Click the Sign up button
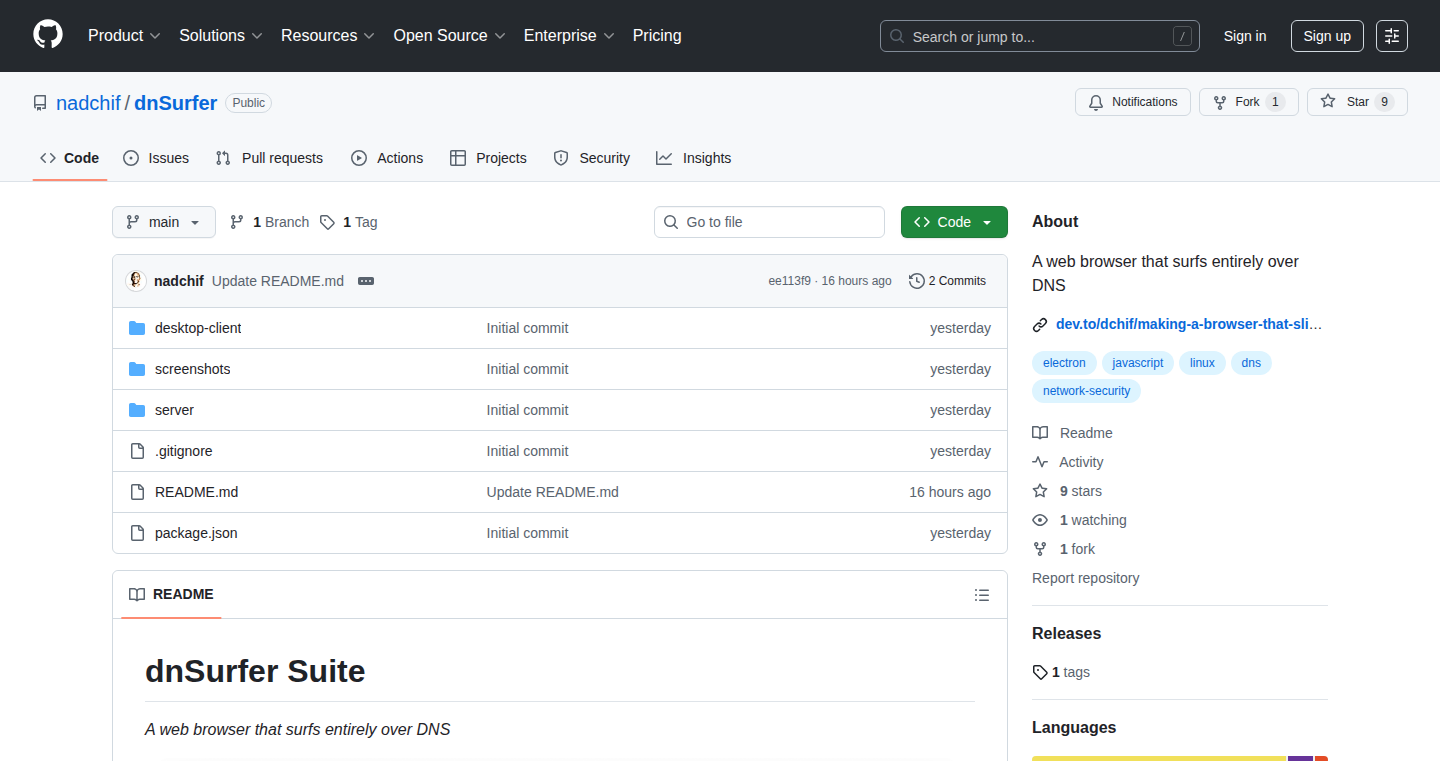 (x=1327, y=36)
